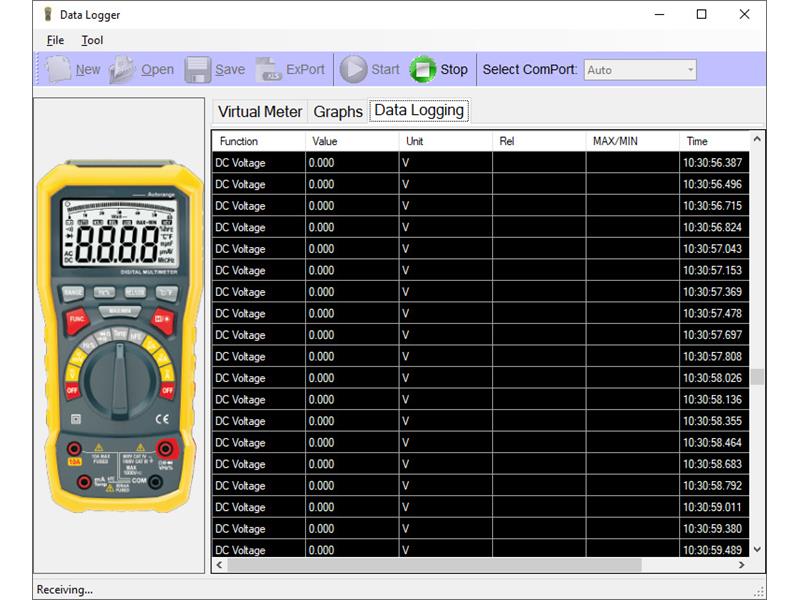This screenshot has width=800, height=600.
Task: Click the vertical scrollbar down arrow
Action: (757, 549)
